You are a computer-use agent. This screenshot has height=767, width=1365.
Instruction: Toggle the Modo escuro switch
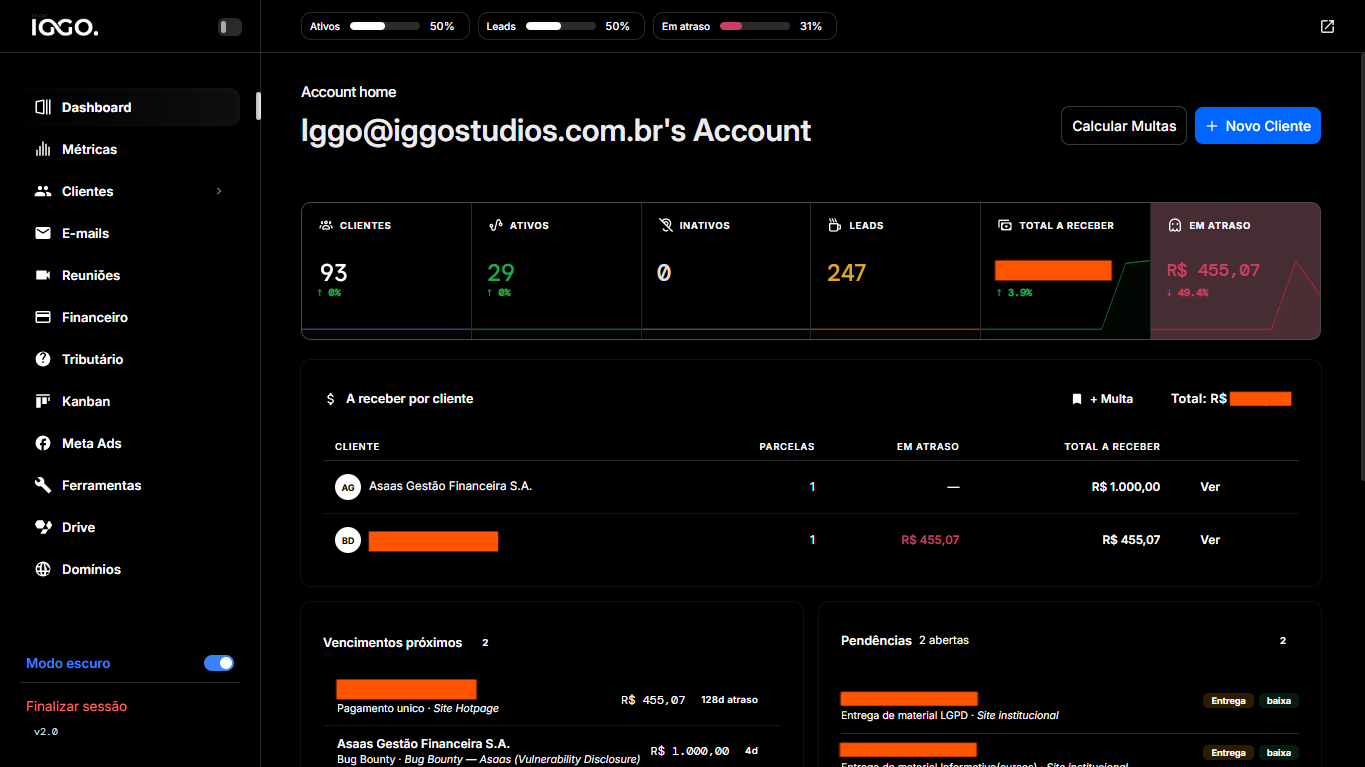click(219, 663)
